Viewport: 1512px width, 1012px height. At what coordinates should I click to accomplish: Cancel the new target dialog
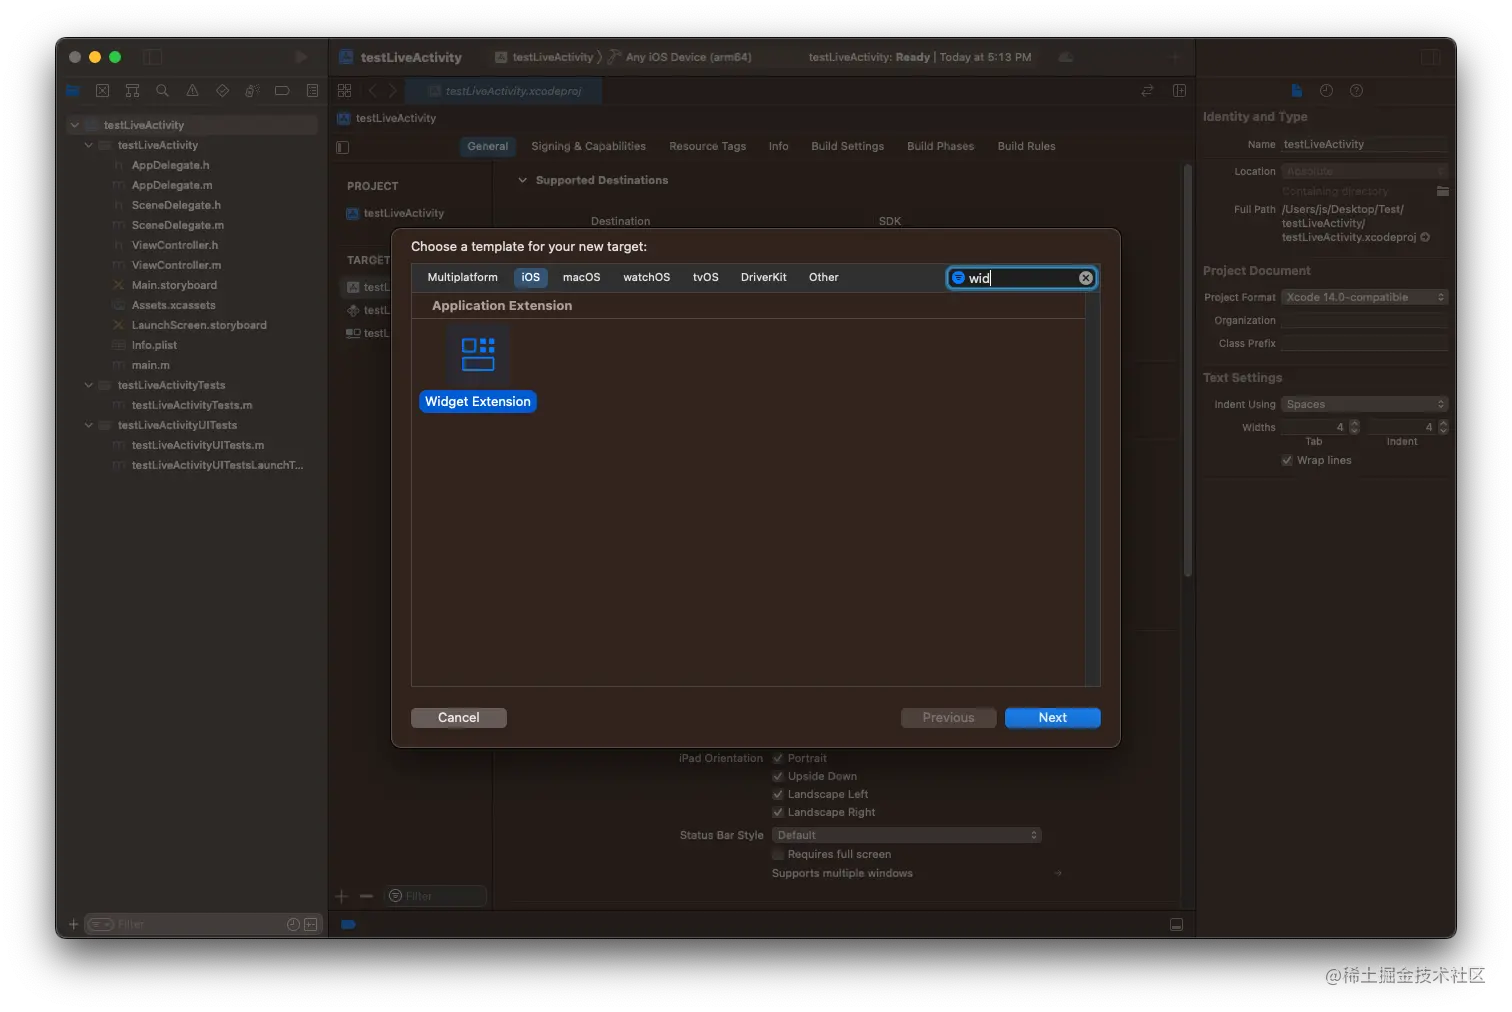(x=458, y=717)
